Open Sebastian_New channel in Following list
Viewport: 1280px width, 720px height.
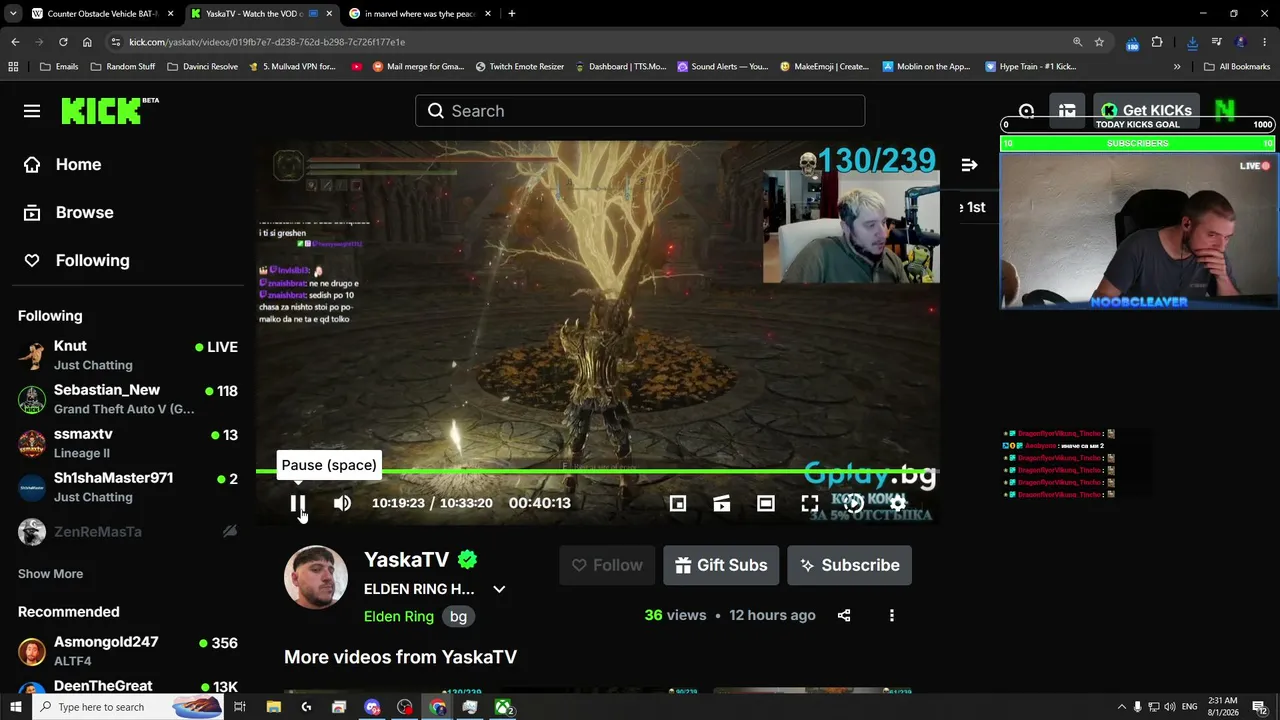point(128,399)
